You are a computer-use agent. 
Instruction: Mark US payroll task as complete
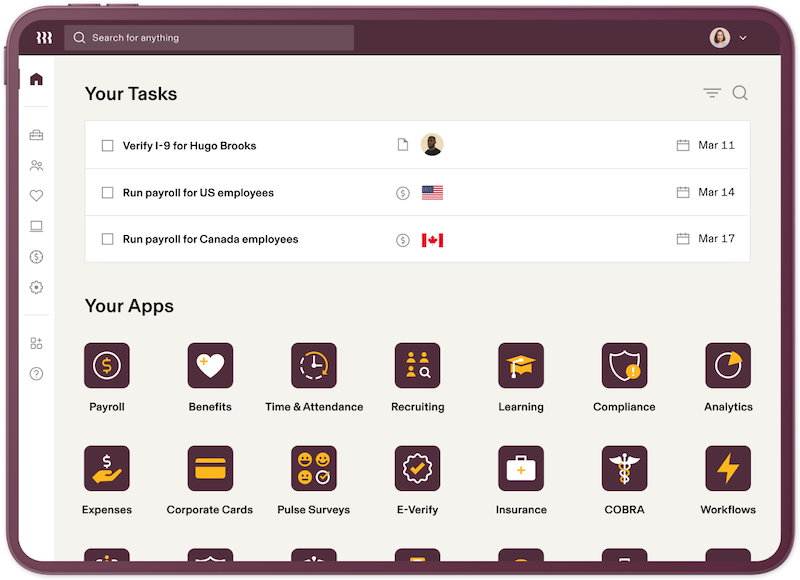107,192
